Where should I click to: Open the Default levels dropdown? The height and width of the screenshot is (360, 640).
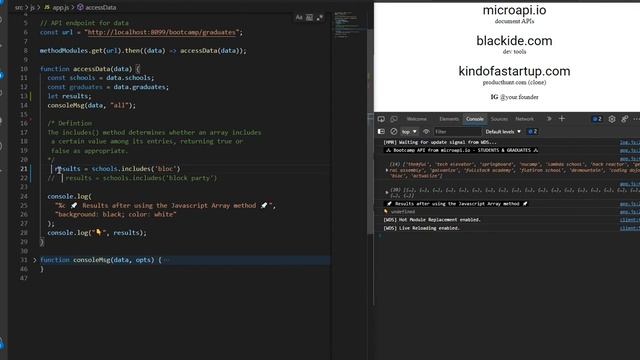click(503, 131)
